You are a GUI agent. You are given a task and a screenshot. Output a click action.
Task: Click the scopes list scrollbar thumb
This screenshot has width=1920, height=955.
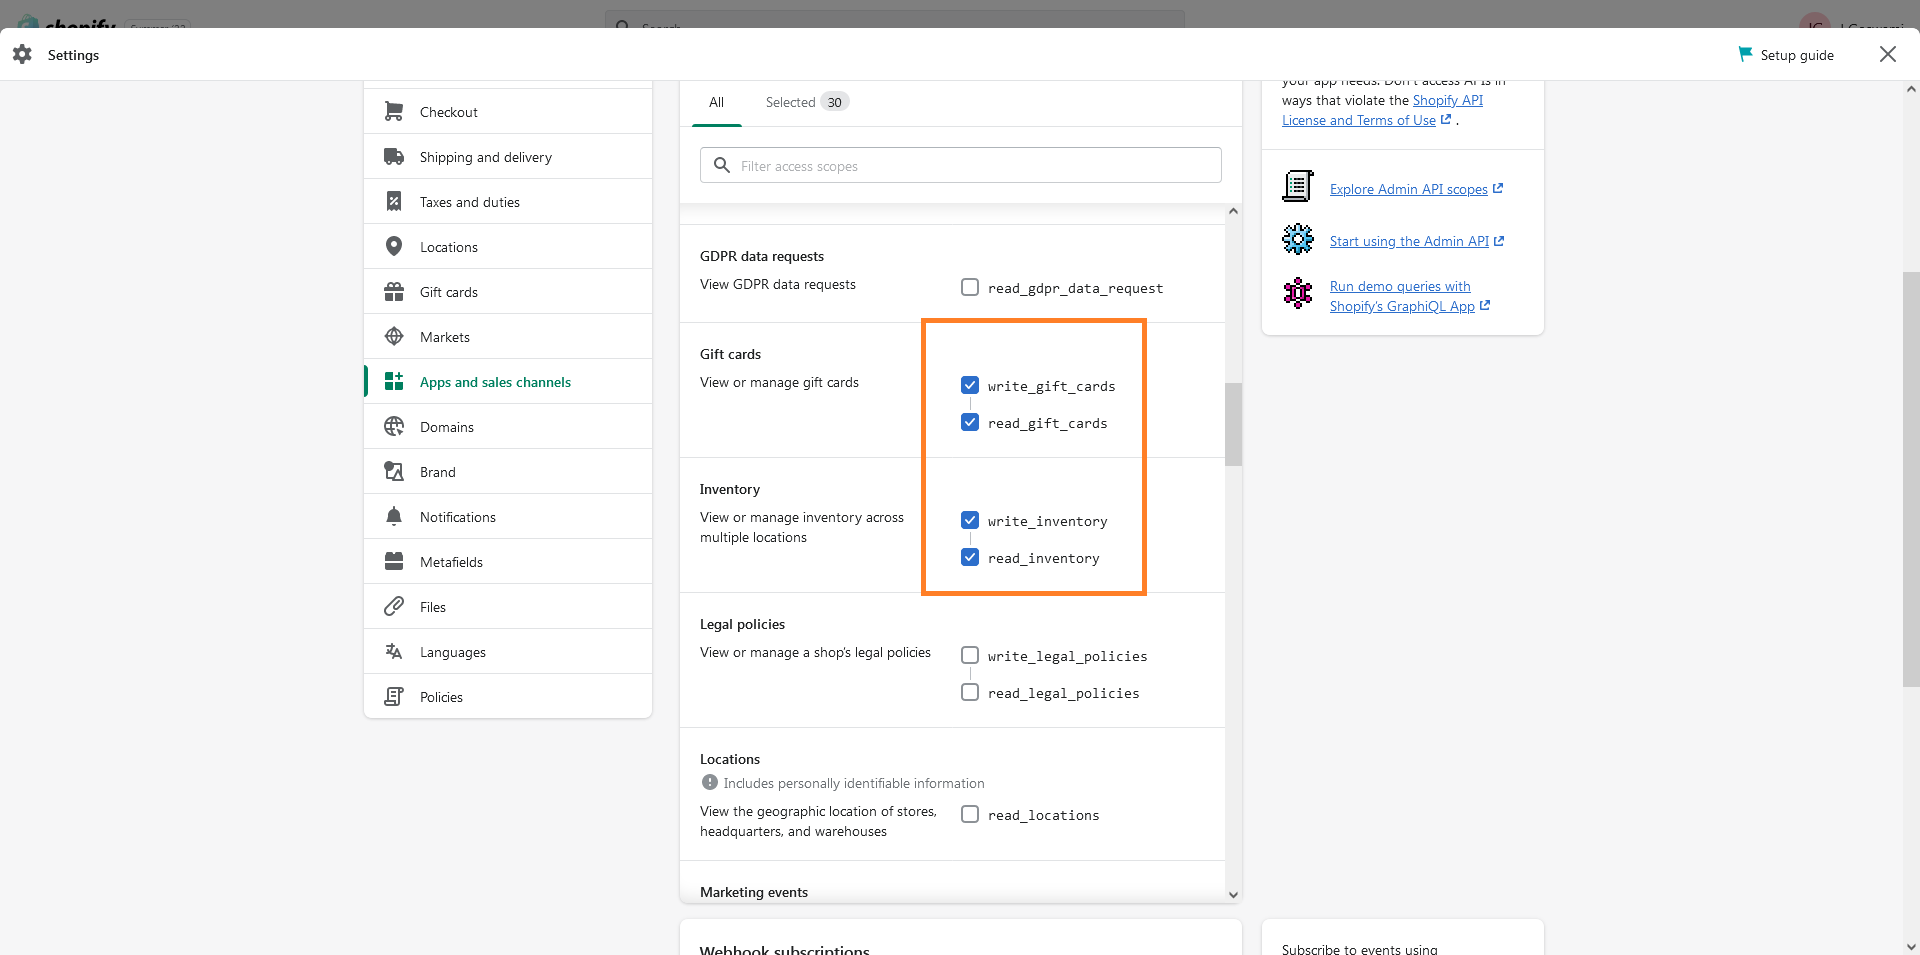pos(1233,424)
